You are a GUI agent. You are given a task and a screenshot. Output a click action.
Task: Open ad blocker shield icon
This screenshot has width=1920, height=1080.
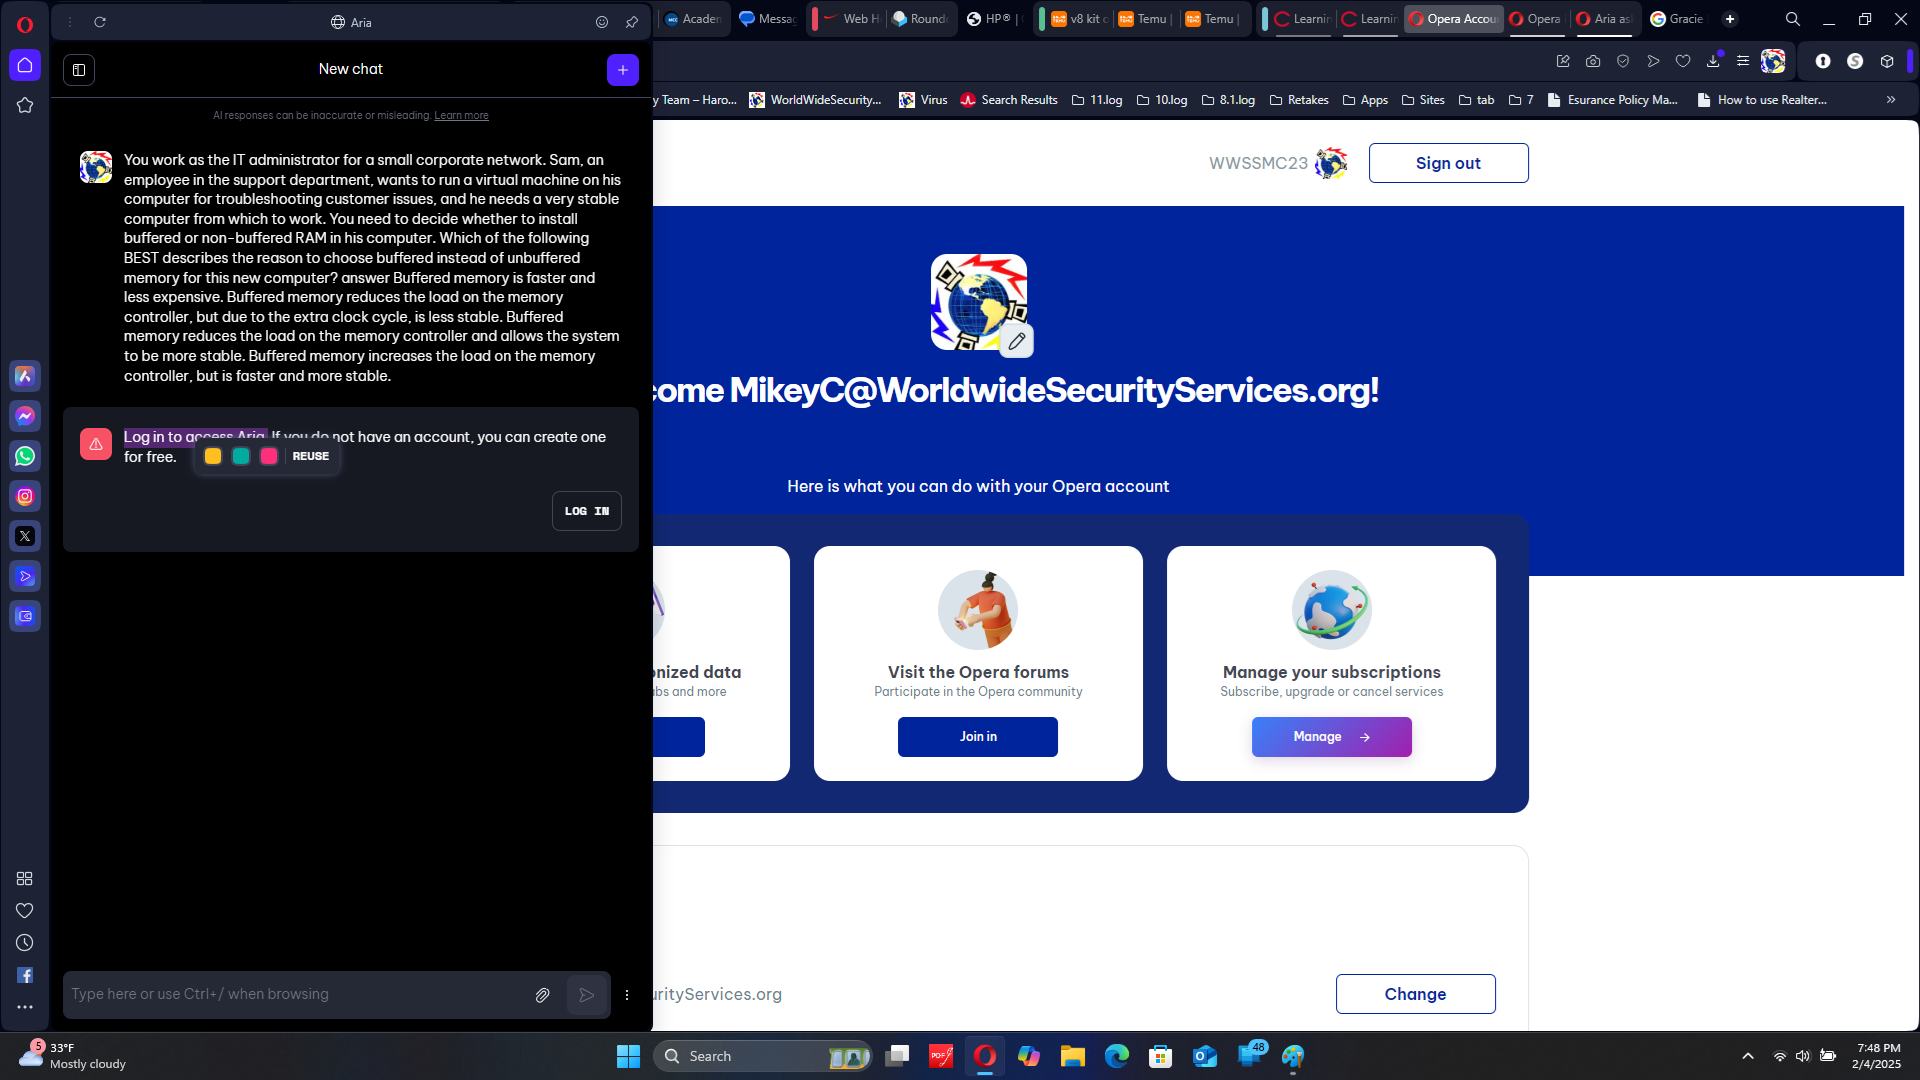point(1623,61)
